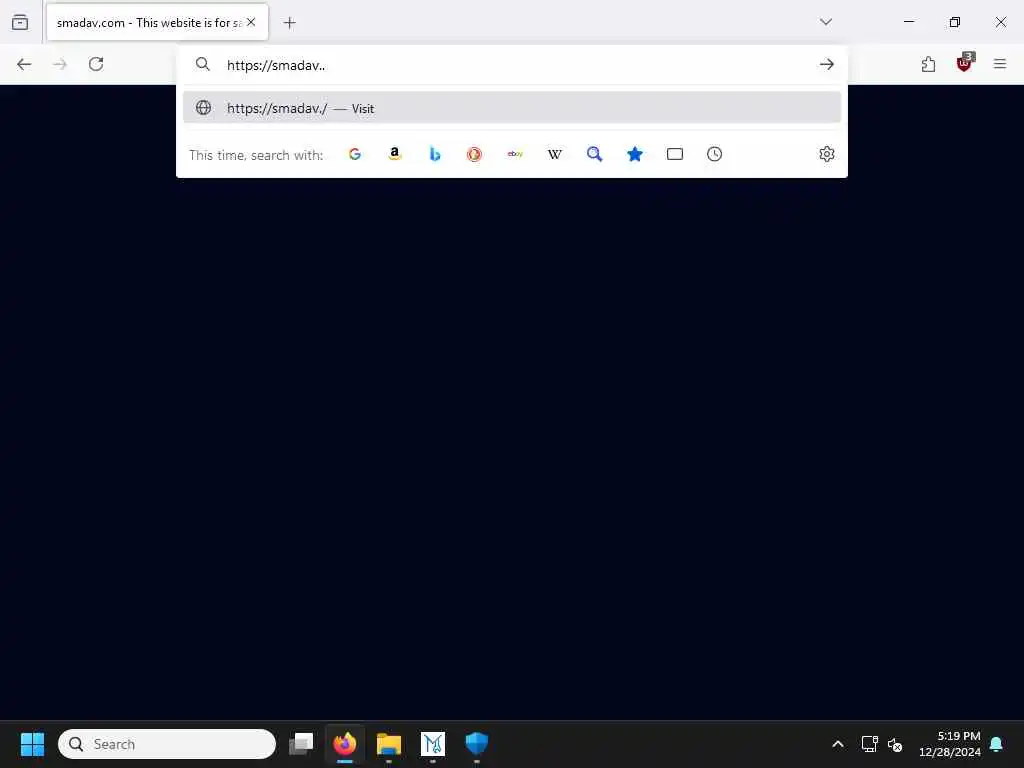Search with Amazon engine icon

pyautogui.click(x=394, y=154)
